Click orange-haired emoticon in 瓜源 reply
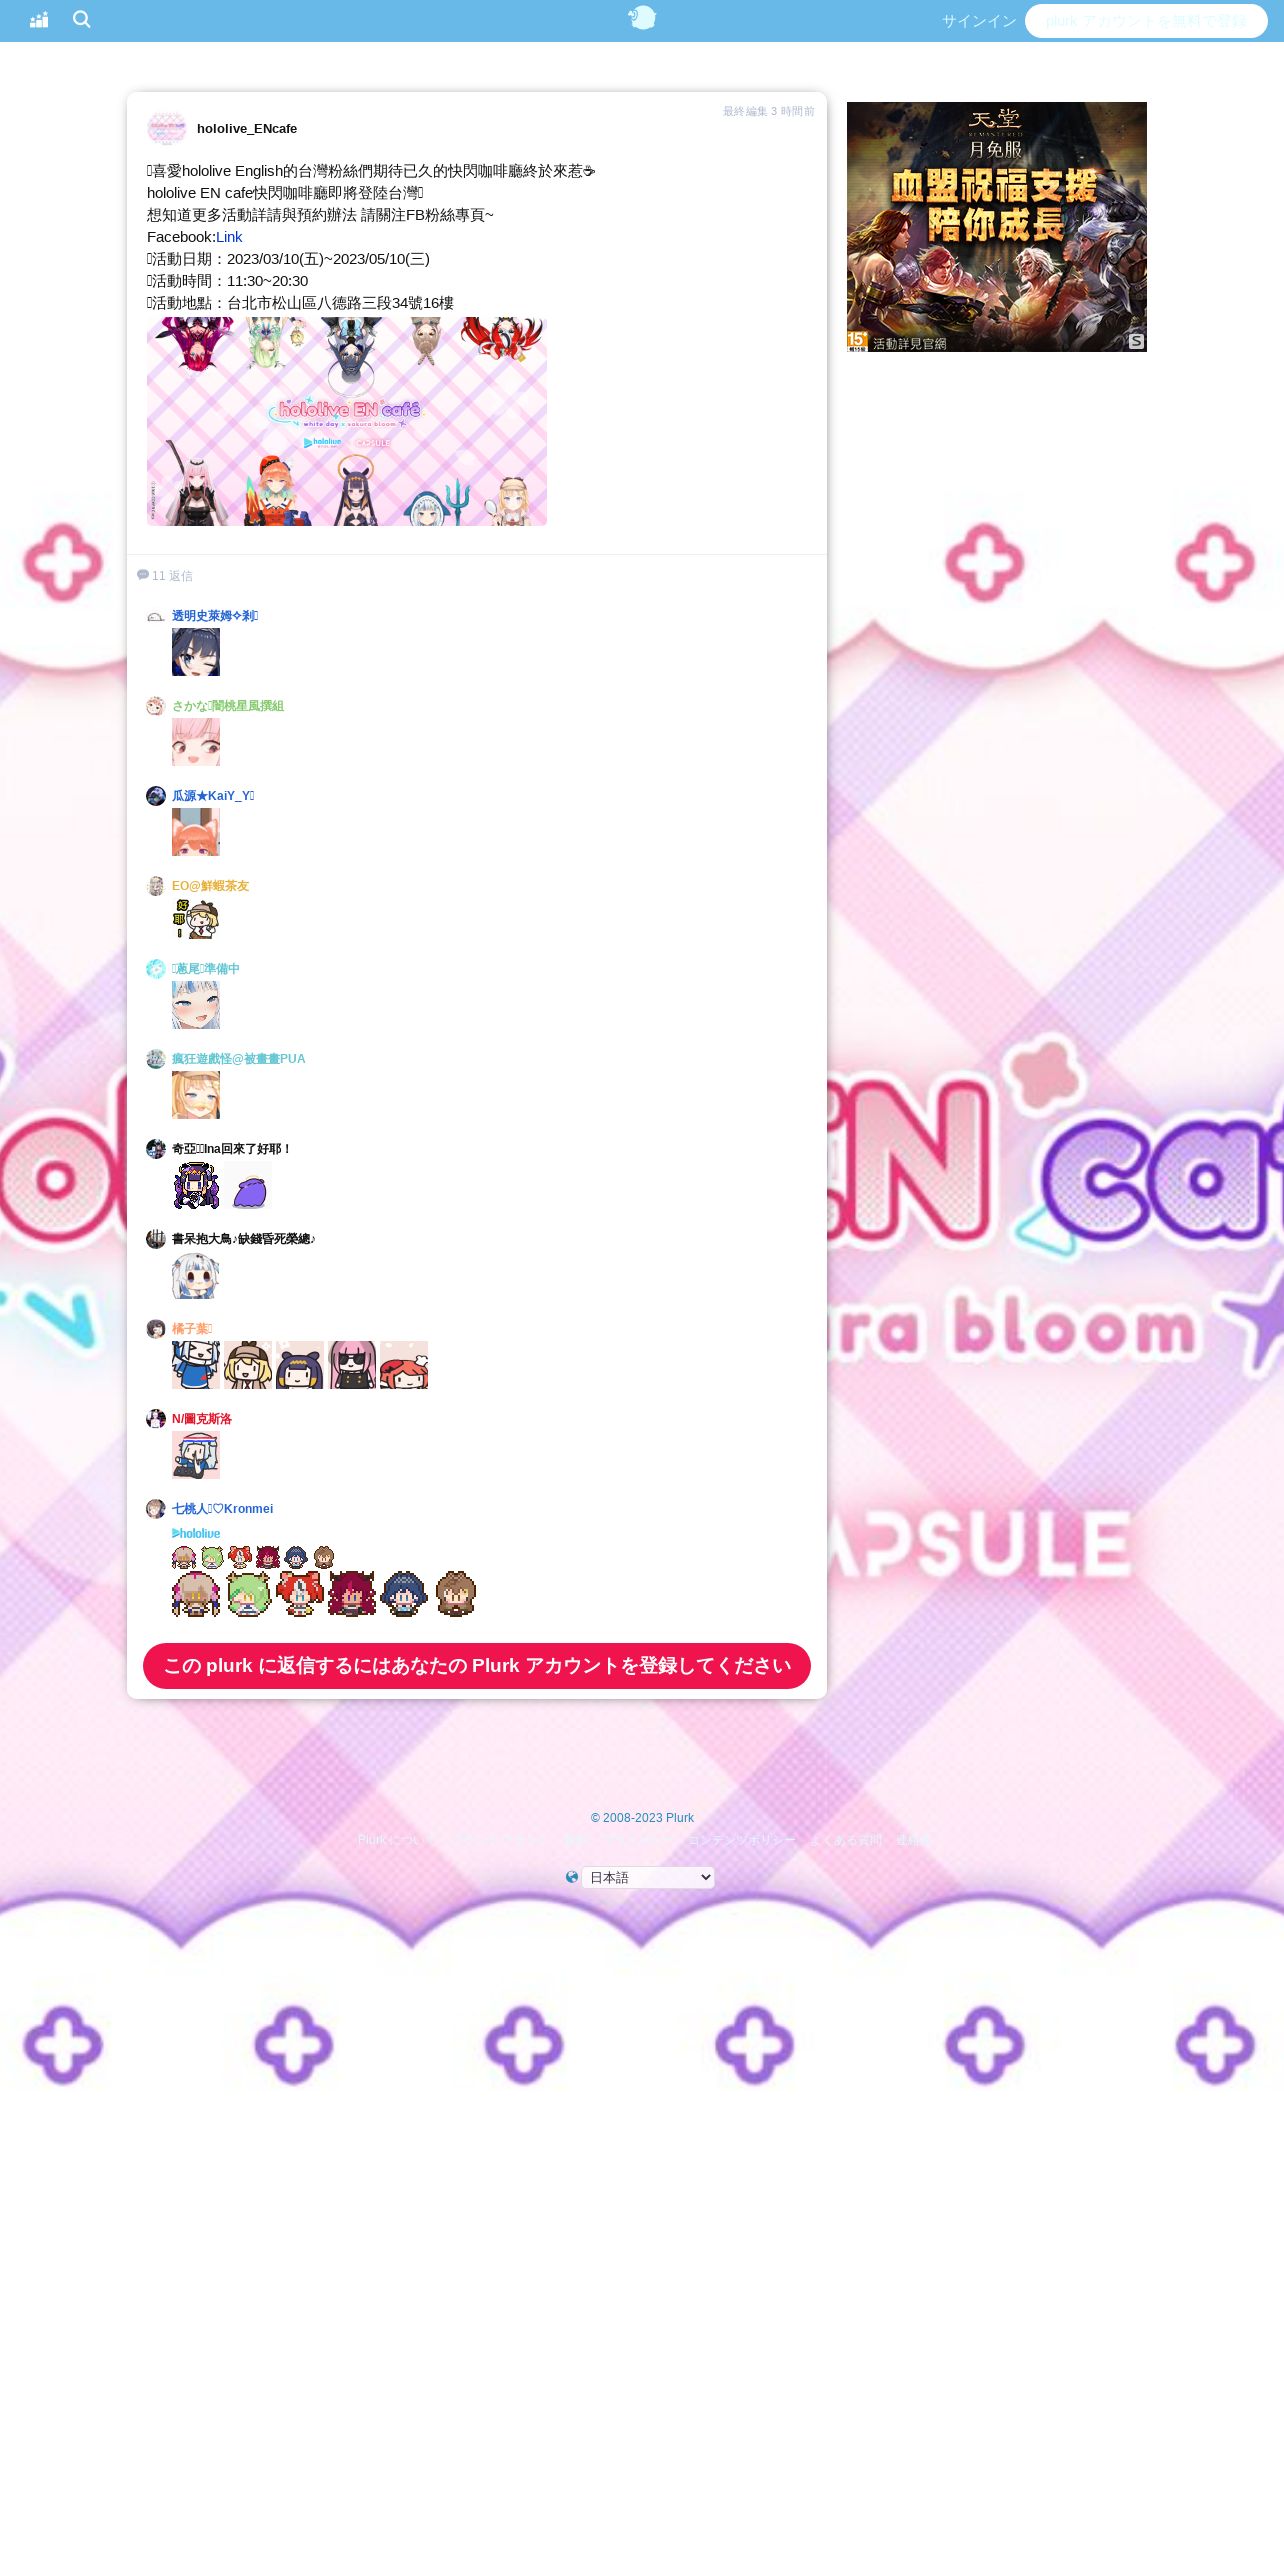The image size is (1284, 2568). [x=196, y=832]
